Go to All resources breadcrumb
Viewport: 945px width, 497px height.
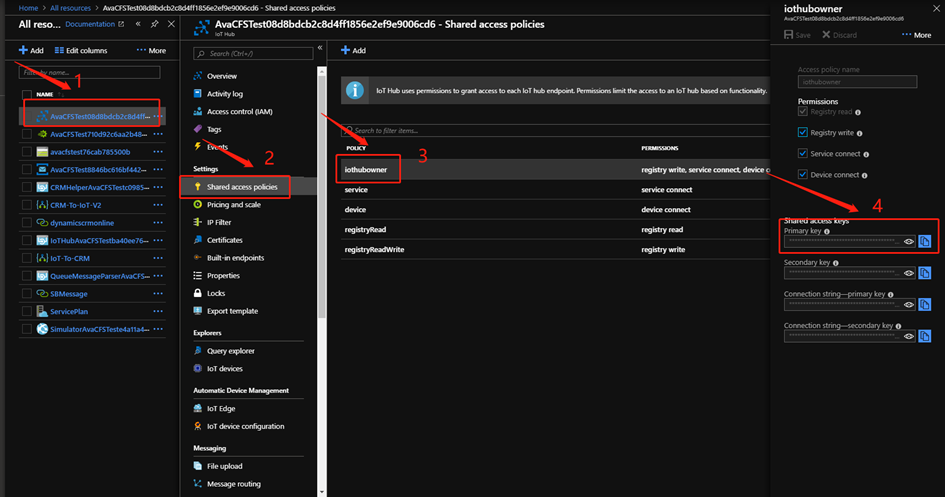pos(71,8)
